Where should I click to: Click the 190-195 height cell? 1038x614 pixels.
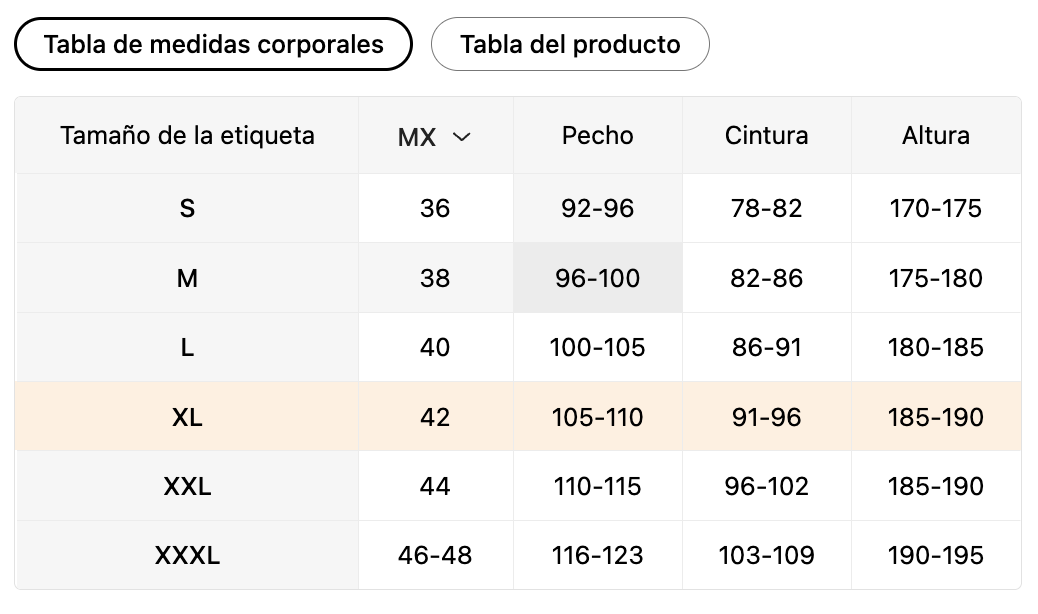tap(936, 555)
